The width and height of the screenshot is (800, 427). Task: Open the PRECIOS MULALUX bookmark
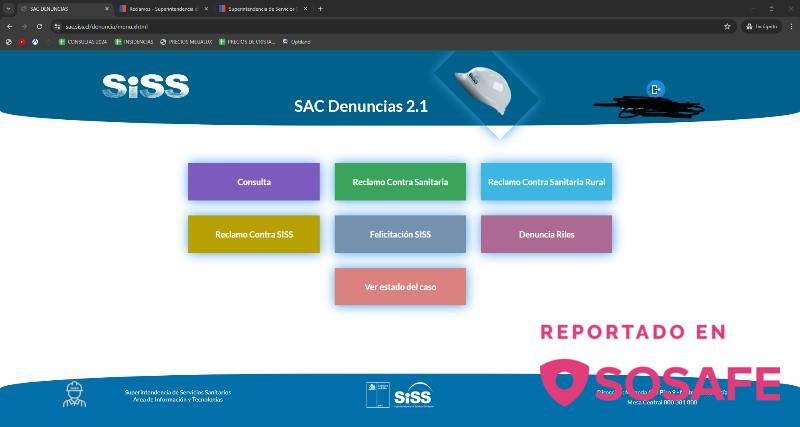tap(186, 42)
